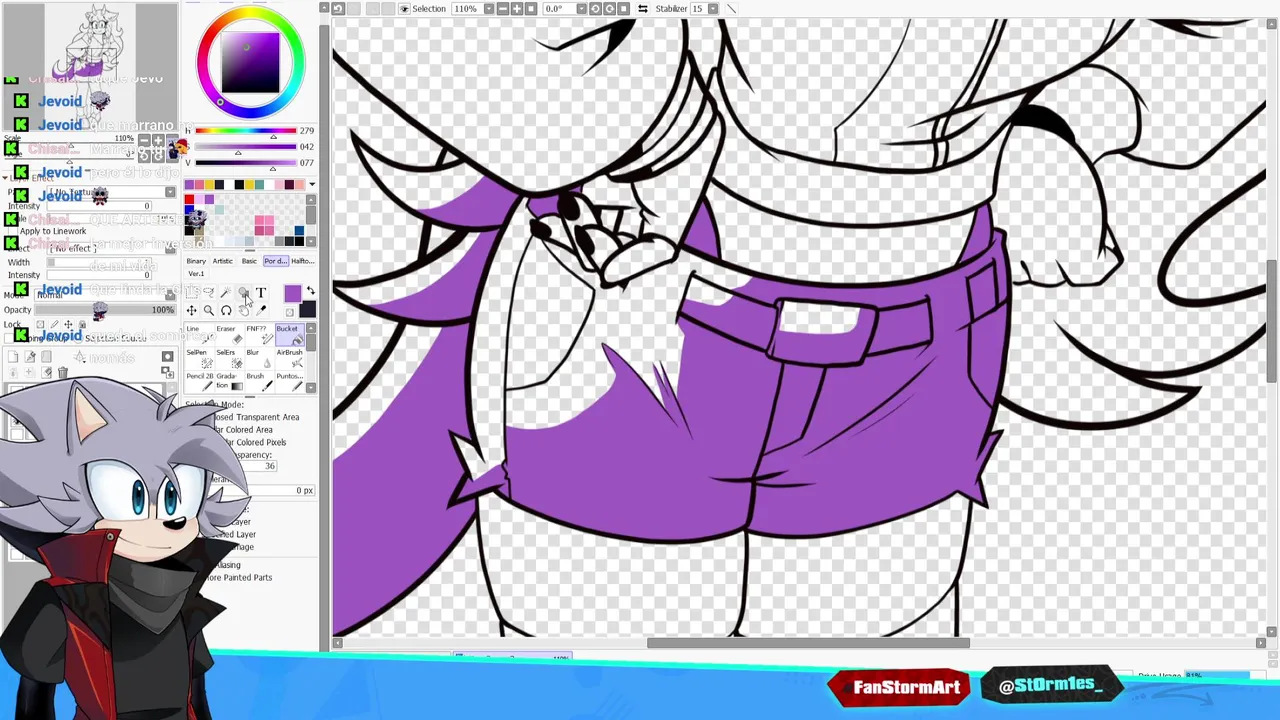Open the Stabilizer level dropdown
This screenshot has height=720, width=1280.
click(x=714, y=8)
